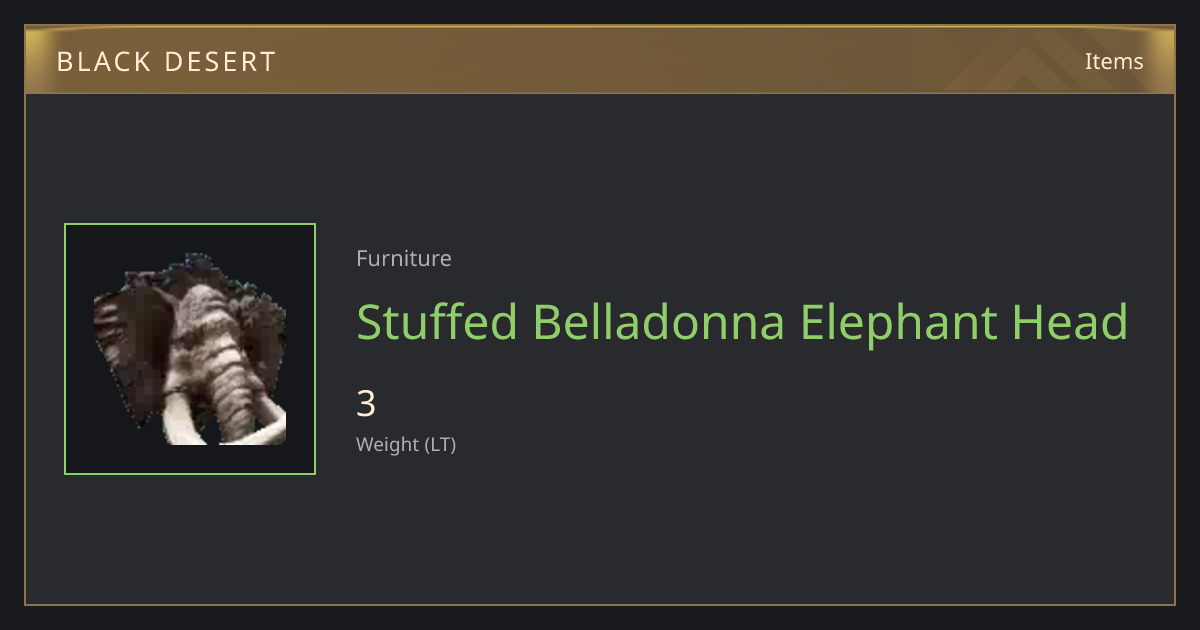
Task: Click the BLACK DESERT header title
Action: coord(166,62)
